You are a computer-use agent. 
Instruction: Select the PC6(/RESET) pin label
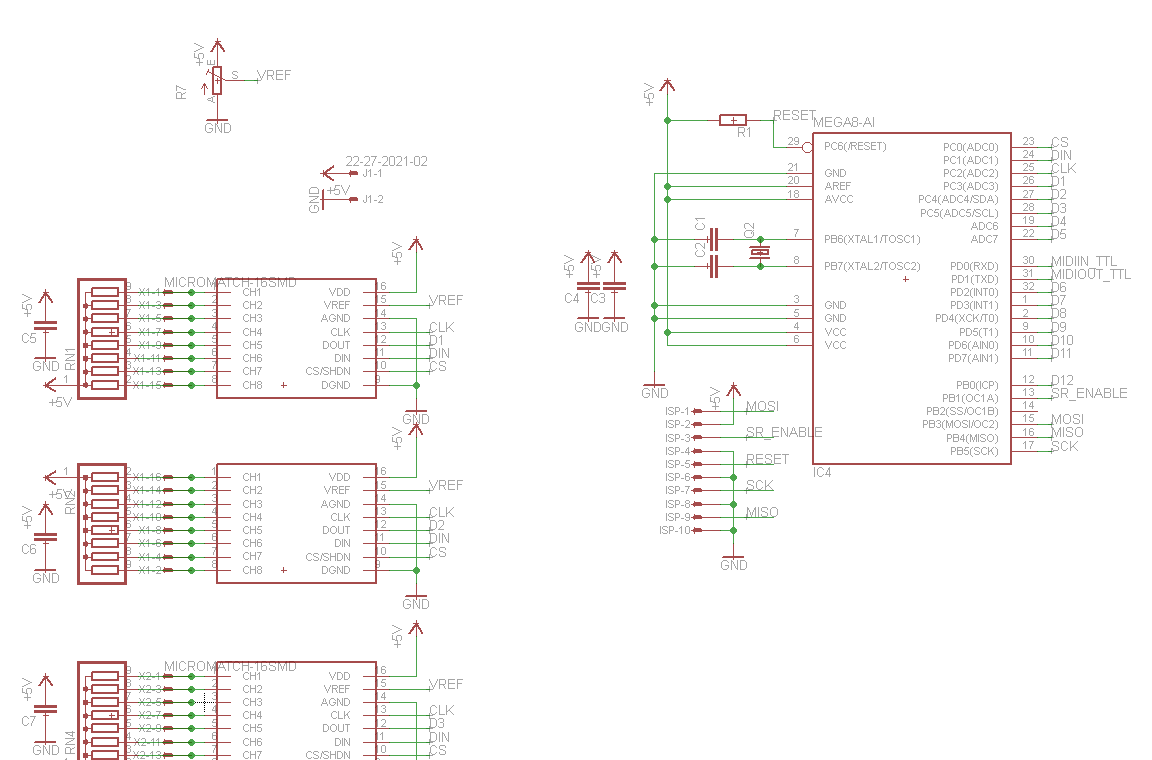point(855,146)
